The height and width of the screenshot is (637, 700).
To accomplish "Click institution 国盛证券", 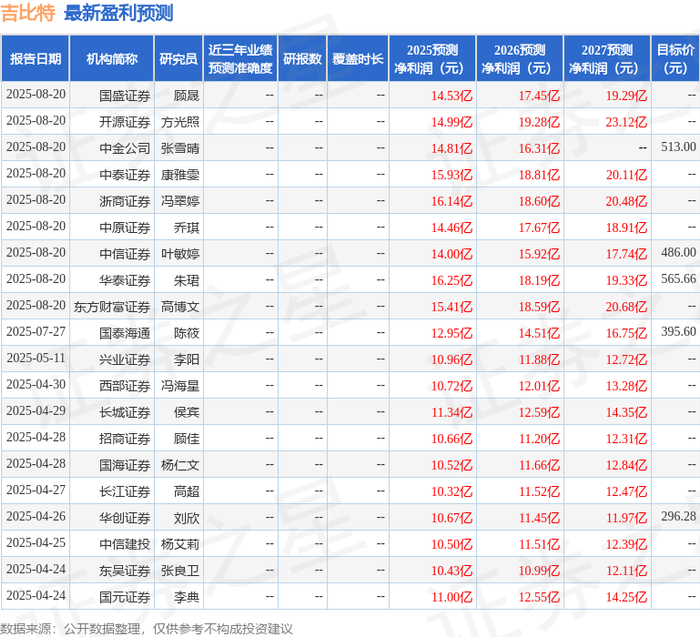I will [125, 96].
